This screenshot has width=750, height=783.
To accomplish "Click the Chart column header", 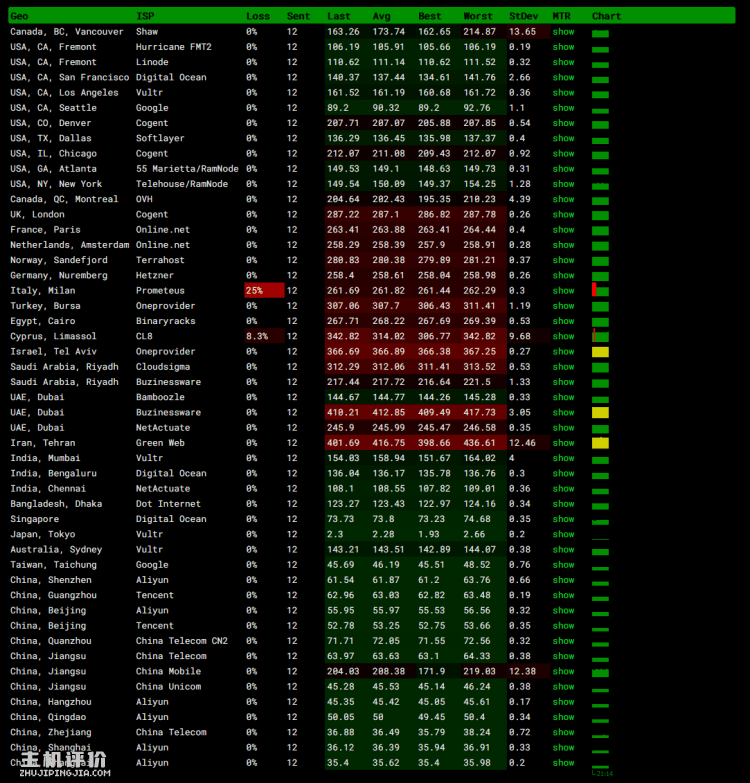I will [x=606, y=16].
